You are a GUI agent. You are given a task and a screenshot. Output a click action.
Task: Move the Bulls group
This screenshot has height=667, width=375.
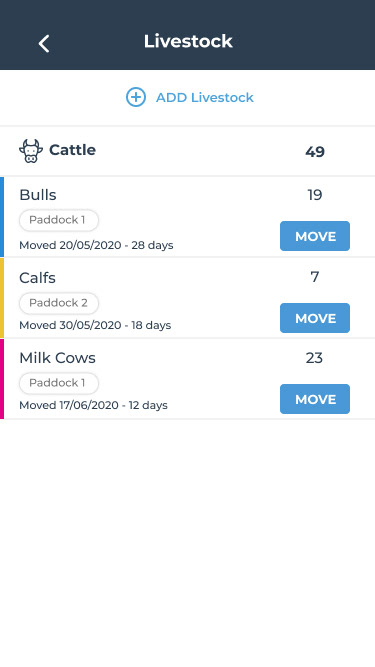point(315,236)
